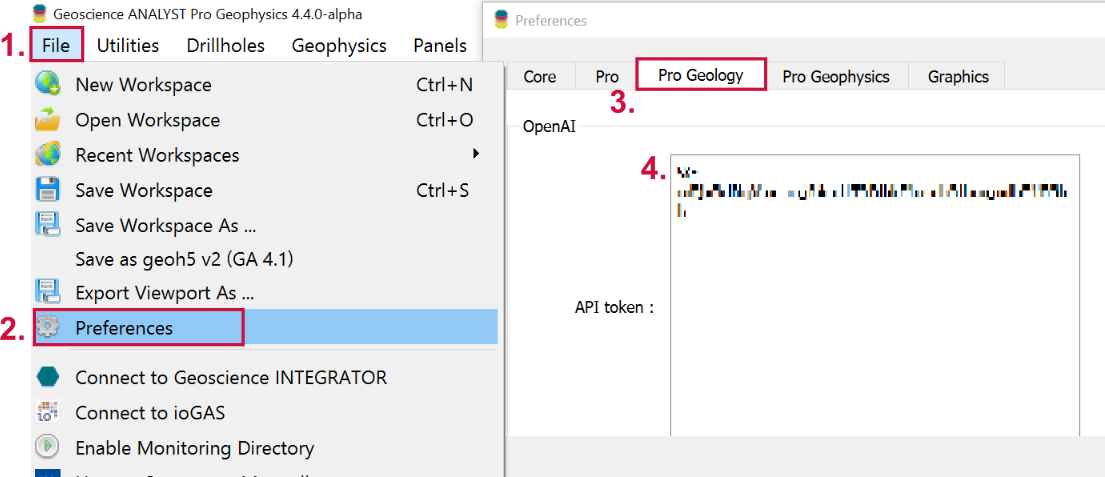Select Save as geoh5 v2 option
Image resolution: width=1105 pixels, height=477 pixels.
coord(184,259)
